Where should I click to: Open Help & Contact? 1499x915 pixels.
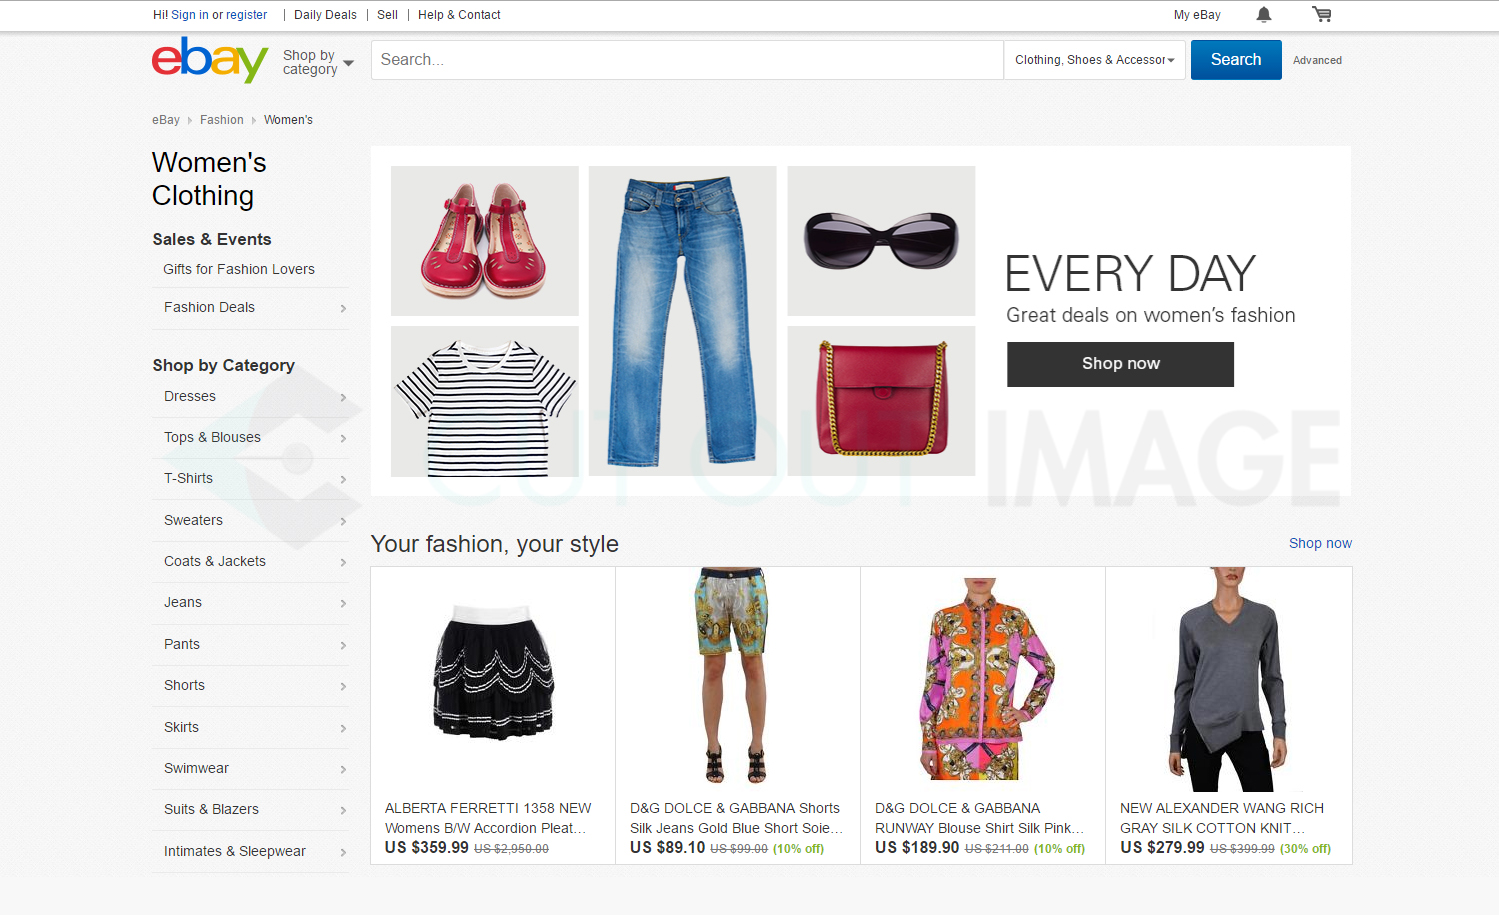coord(459,15)
